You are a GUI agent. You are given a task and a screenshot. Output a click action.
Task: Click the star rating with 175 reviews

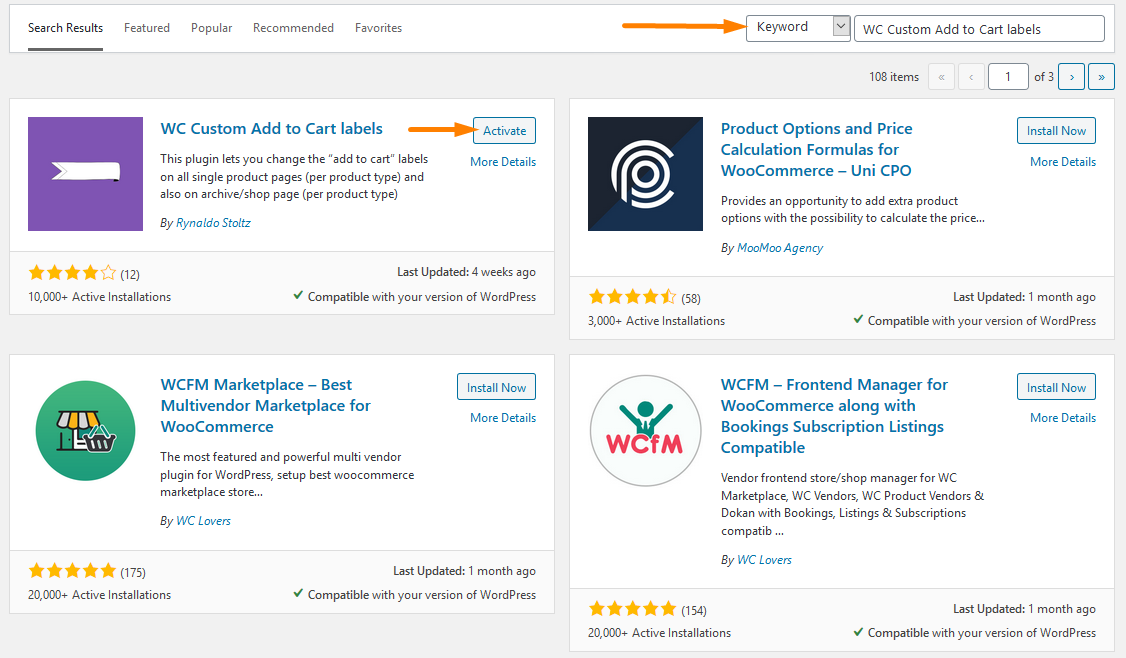click(x=72, y=571)
